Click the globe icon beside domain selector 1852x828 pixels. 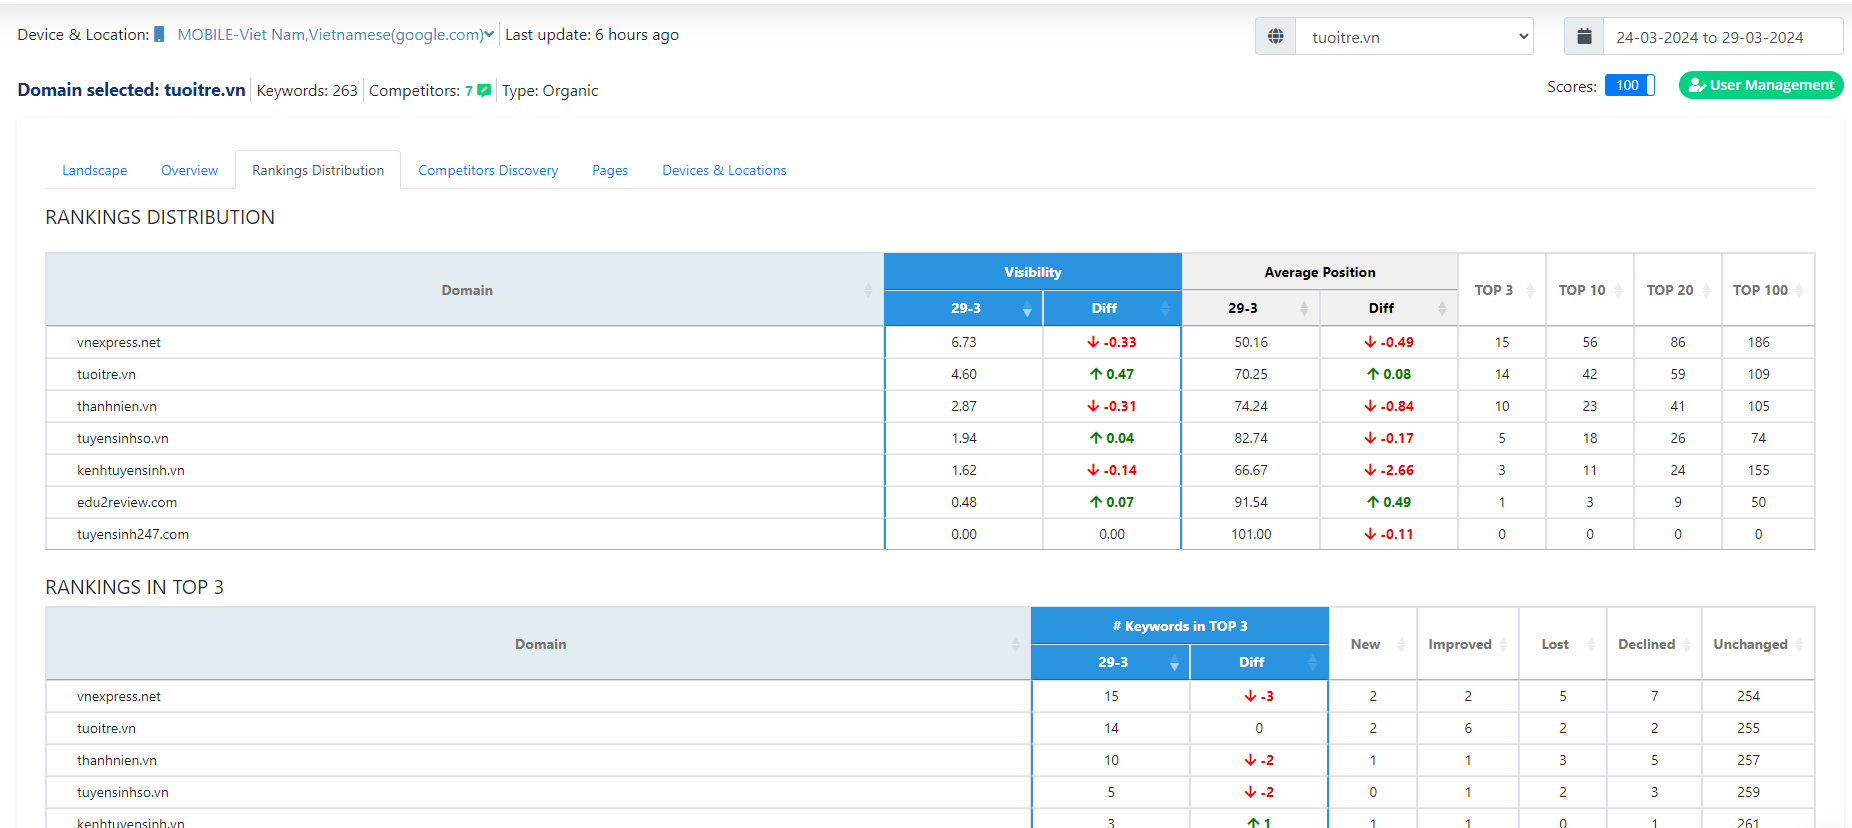pos(1276,36)
